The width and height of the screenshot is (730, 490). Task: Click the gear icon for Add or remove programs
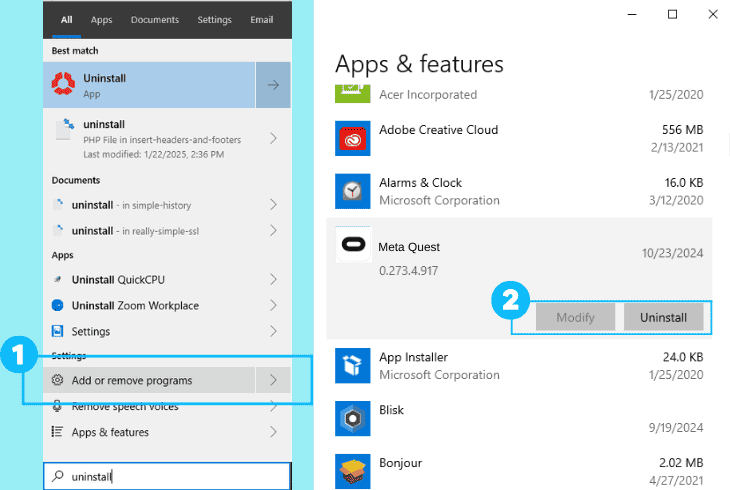(x=57, y=380)
